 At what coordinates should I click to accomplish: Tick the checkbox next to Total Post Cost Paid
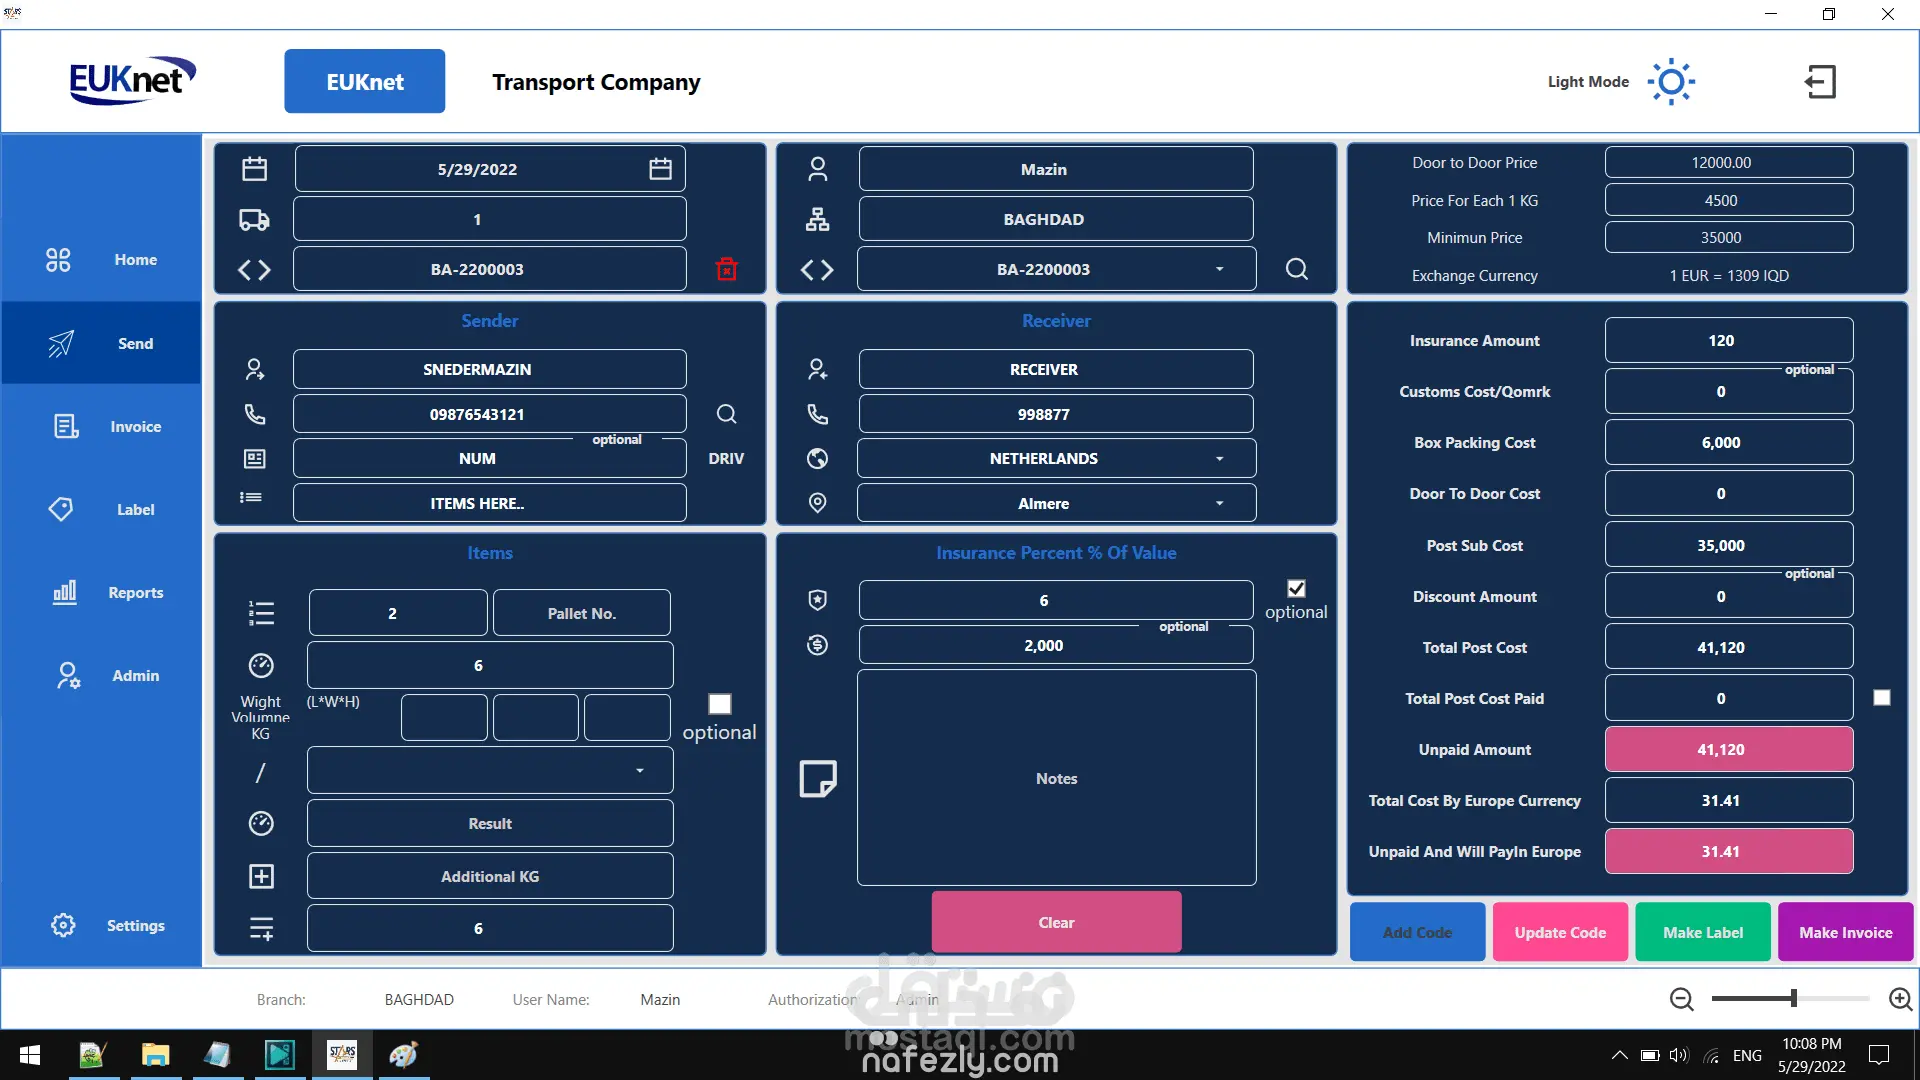(x=1882, y=698)
